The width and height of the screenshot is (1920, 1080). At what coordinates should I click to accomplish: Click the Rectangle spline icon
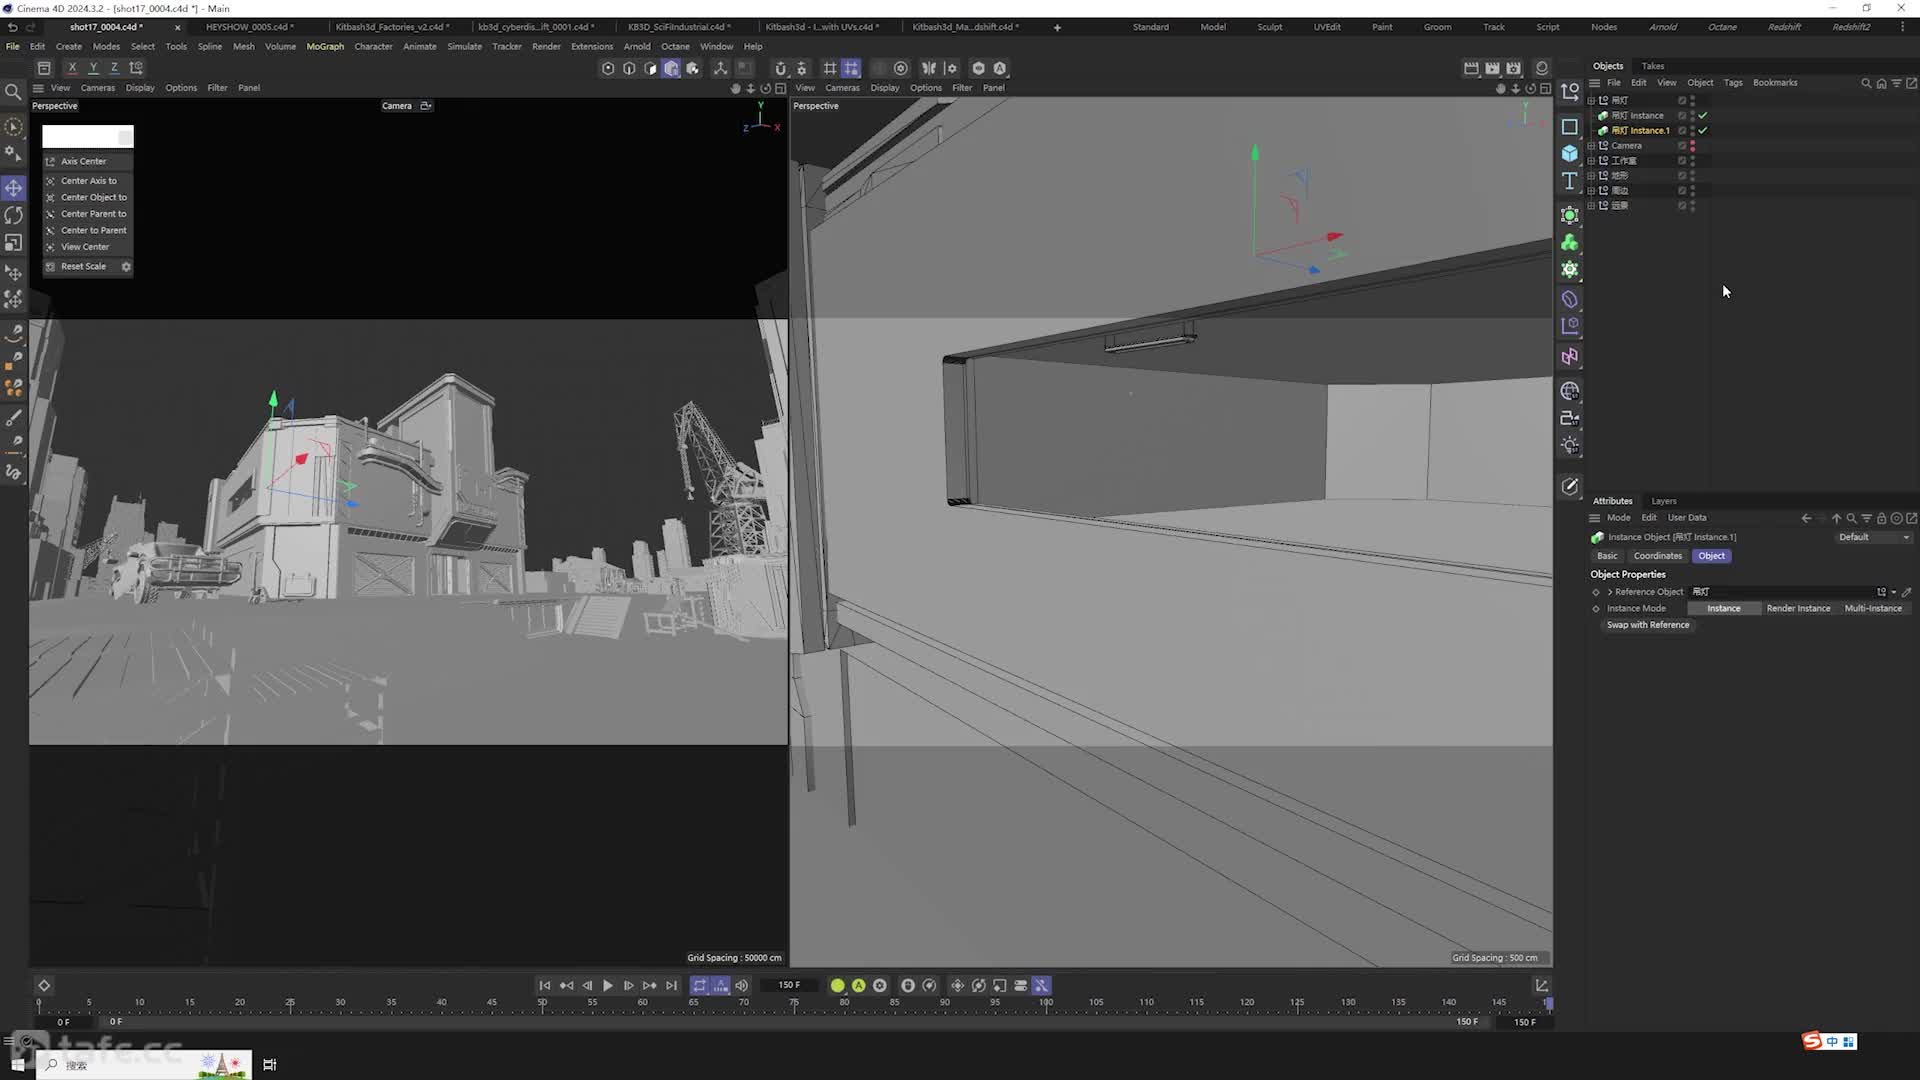click(1570, 127)
